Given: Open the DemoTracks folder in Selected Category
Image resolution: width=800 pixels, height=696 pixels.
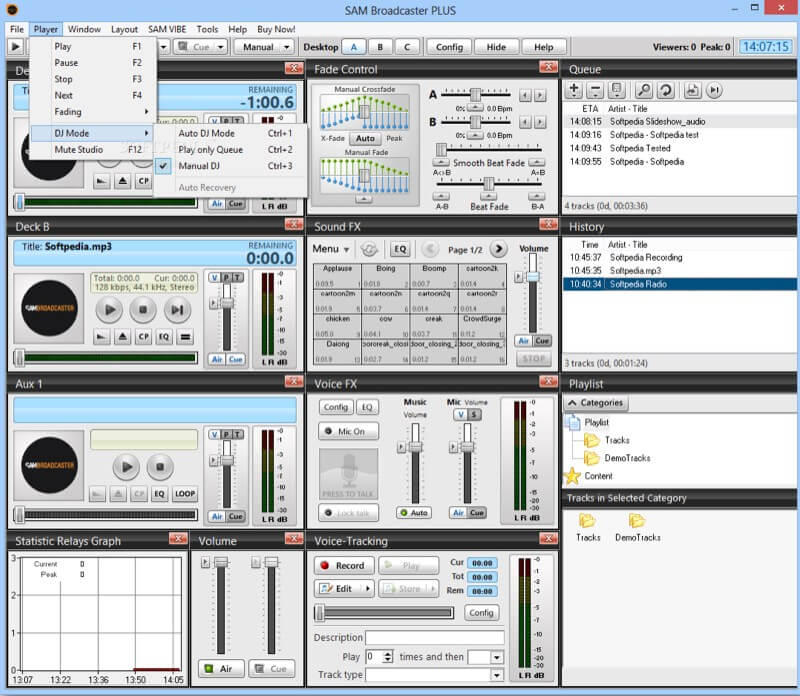Looking at the screenshot, I should (x=637, y=528).
